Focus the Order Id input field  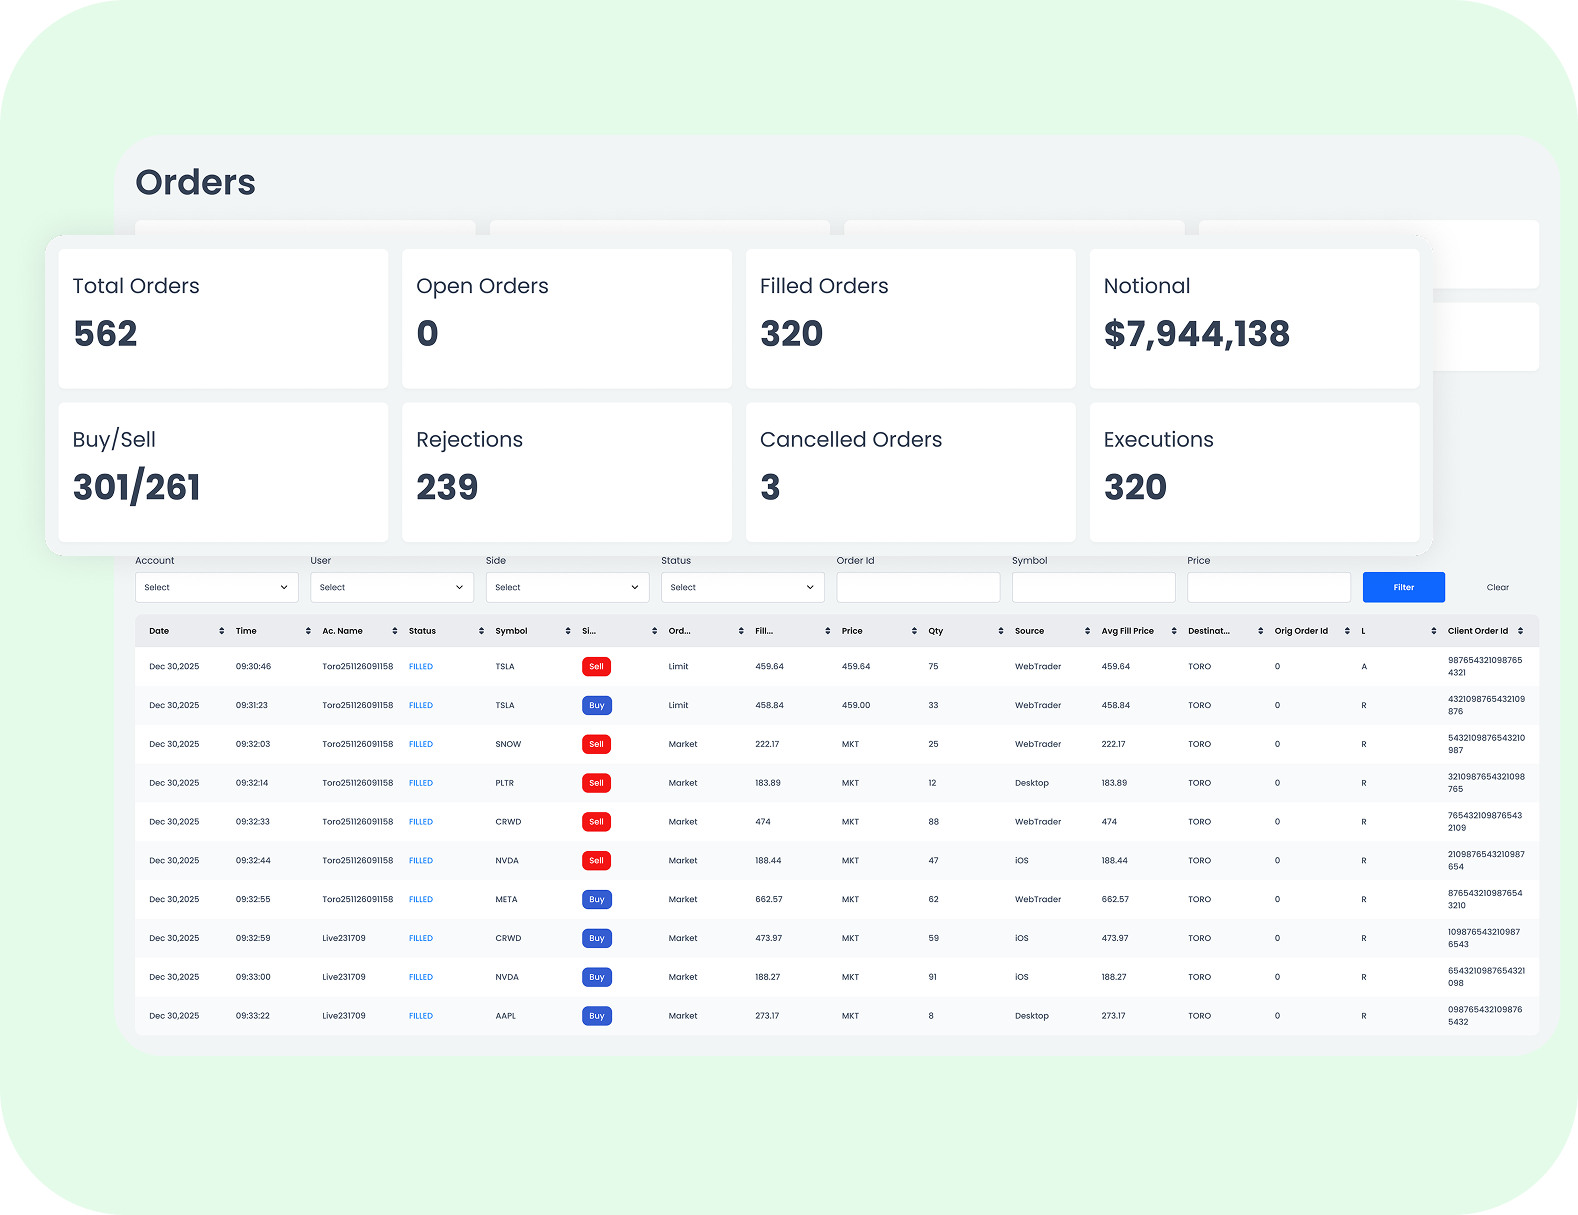tap(918, 587)
